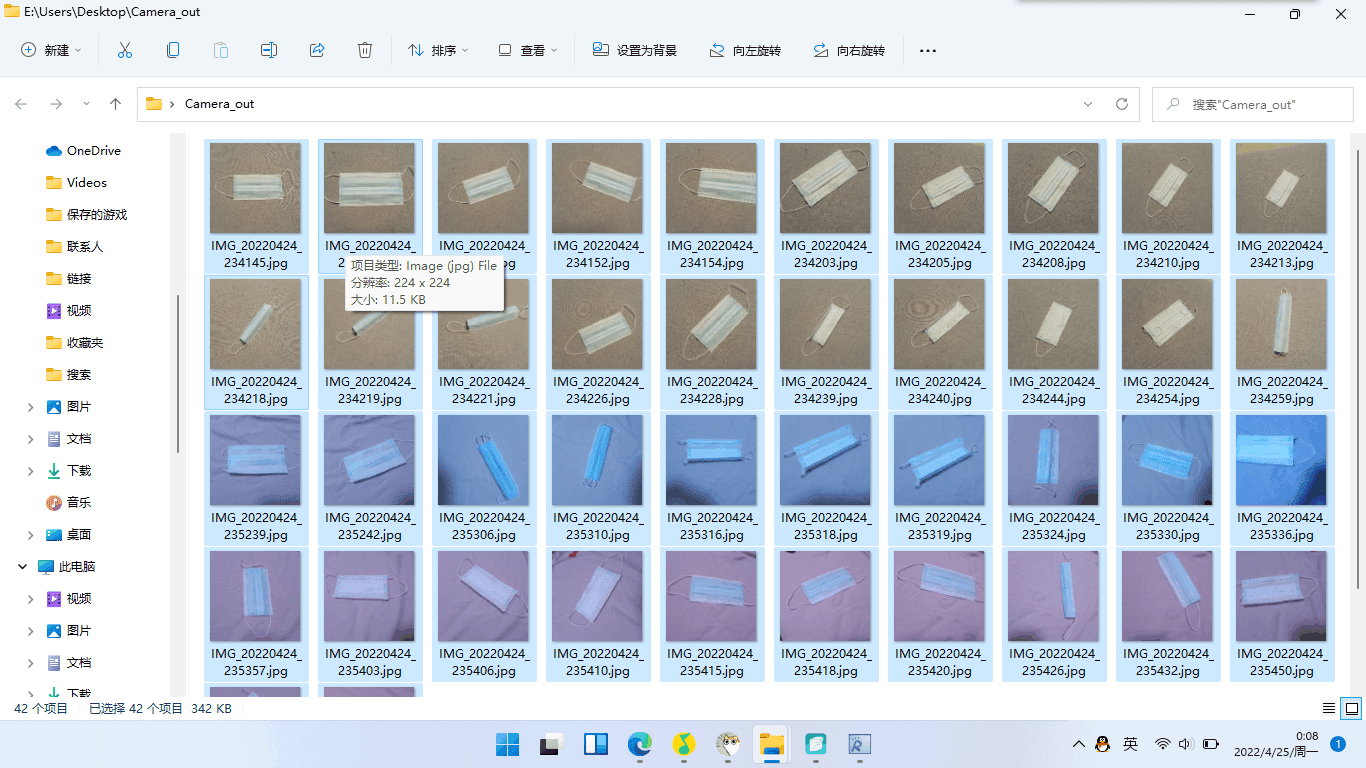Open the 查看 view menu

(528, 50)
